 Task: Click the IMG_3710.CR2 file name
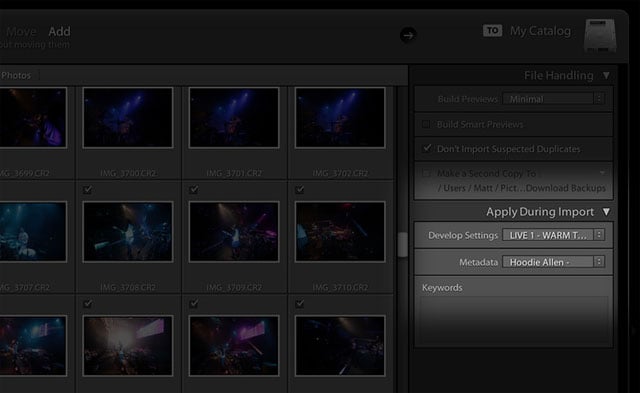point(340,288)
